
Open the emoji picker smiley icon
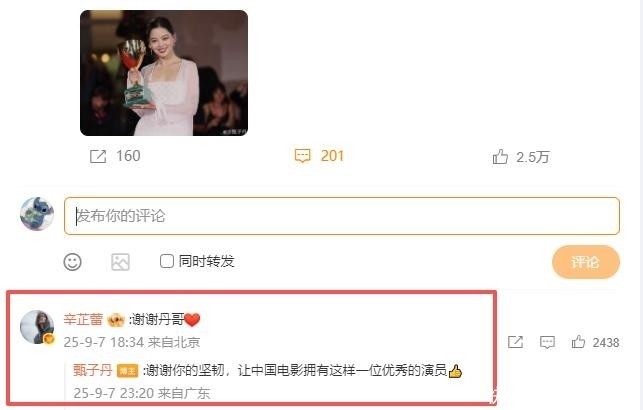click(73, 262)
